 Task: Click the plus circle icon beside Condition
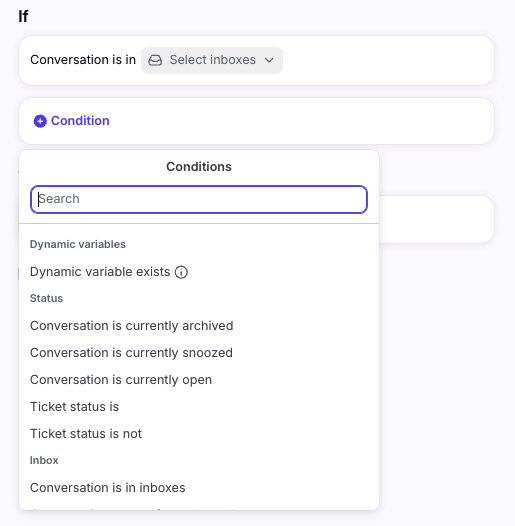point(40,121)
